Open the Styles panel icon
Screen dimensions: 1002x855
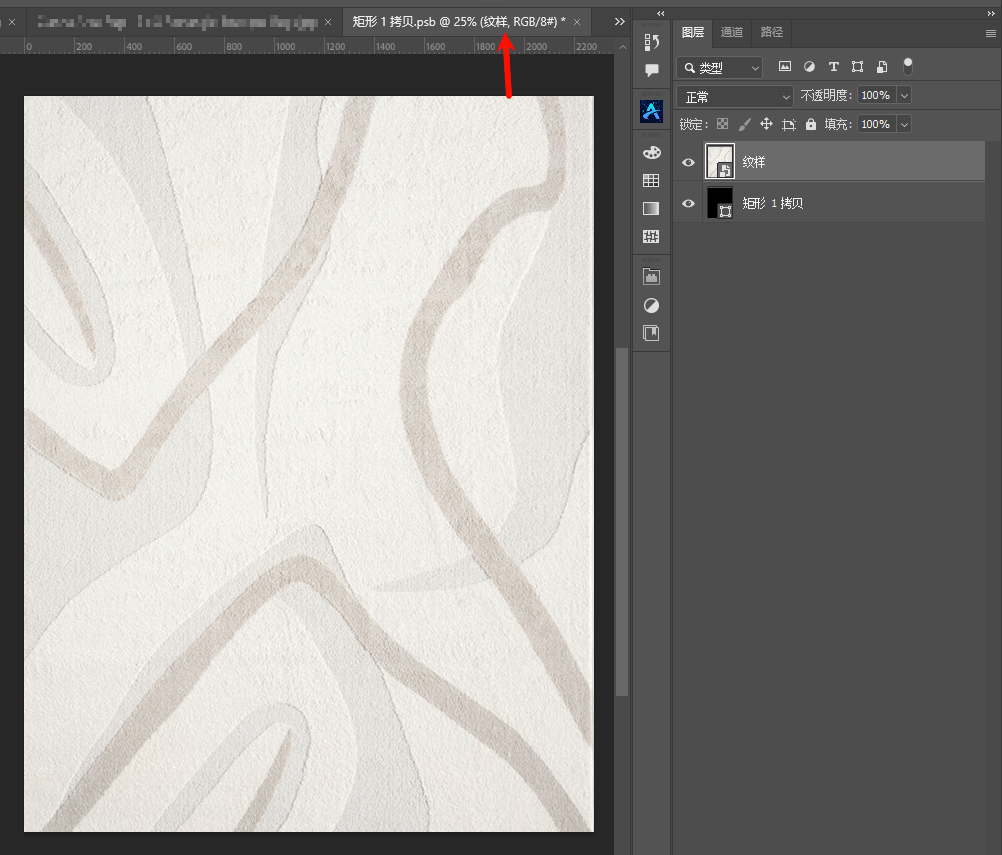[651, 333]
